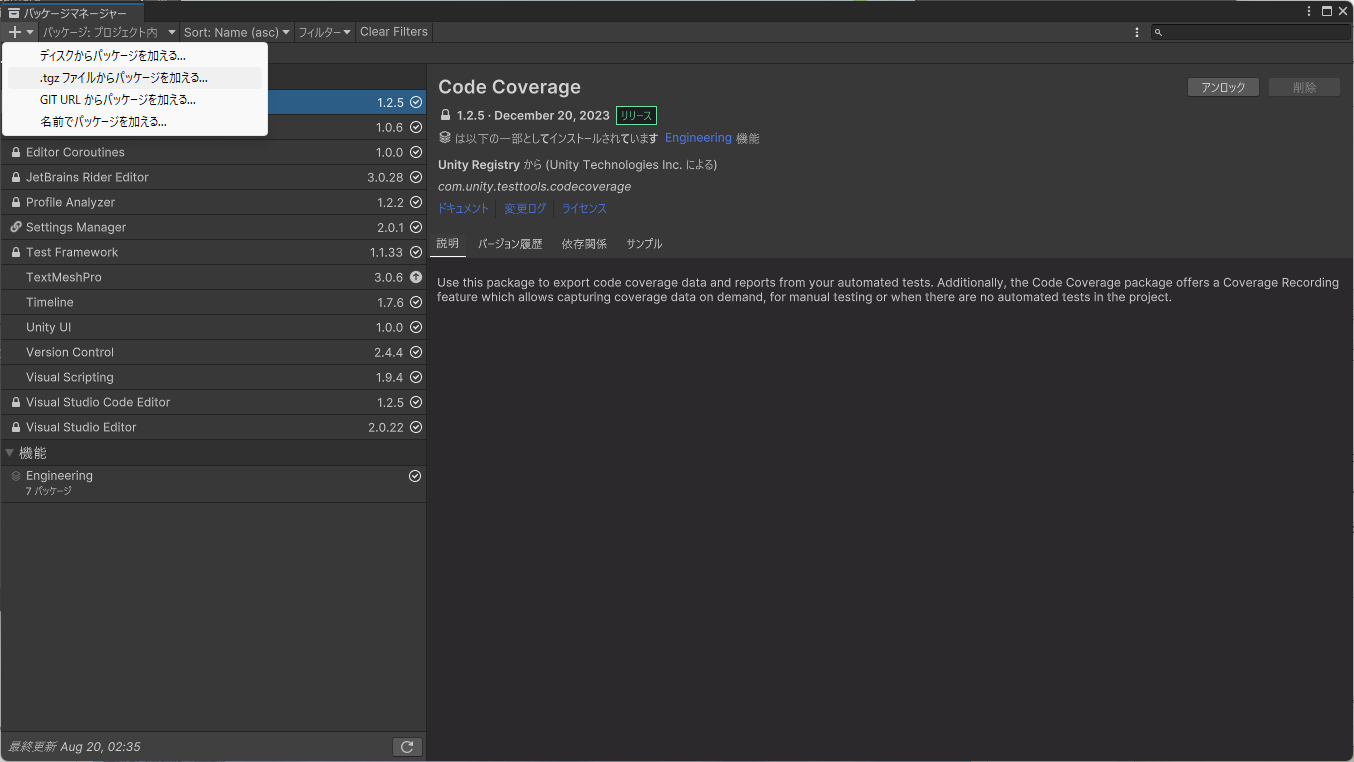Click installed checkmark on Visual Scripting row

pos(416,377)
